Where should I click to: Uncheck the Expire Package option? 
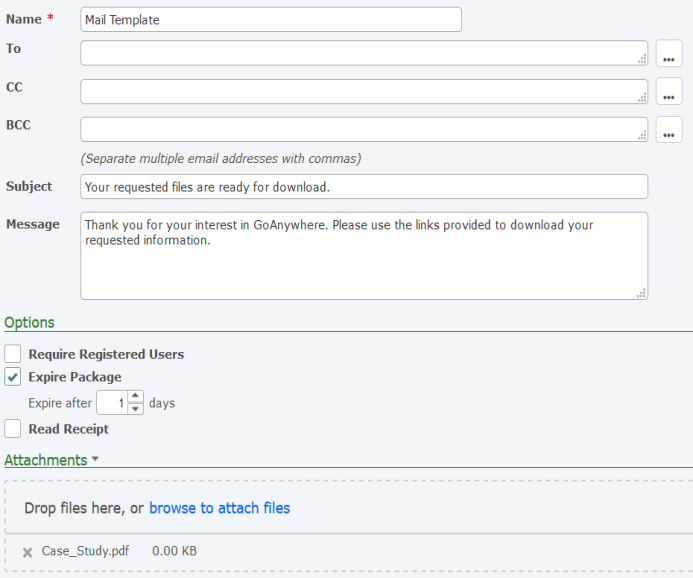13,377
